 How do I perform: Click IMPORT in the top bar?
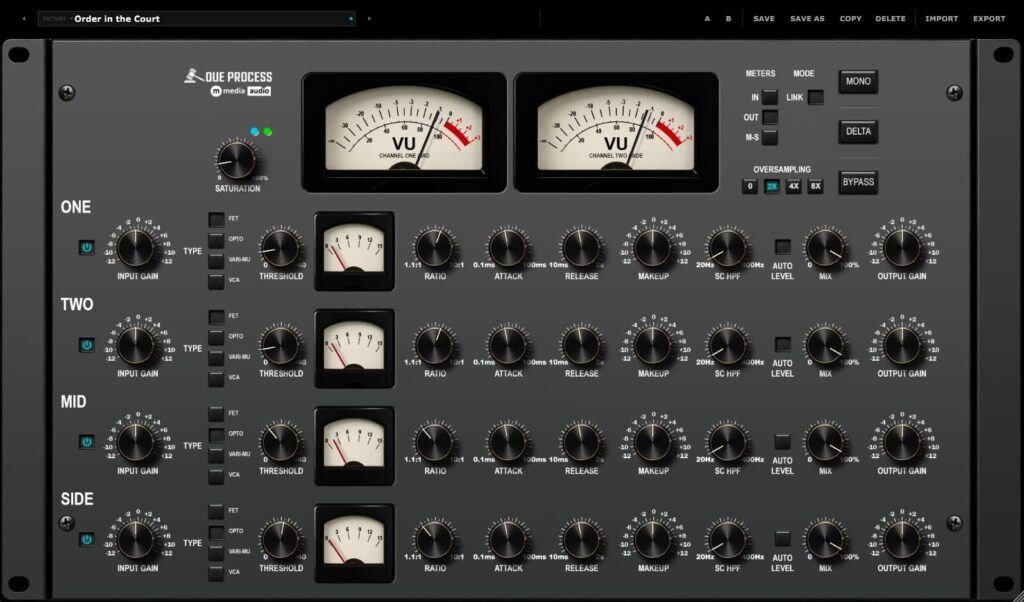click(942, 19)
